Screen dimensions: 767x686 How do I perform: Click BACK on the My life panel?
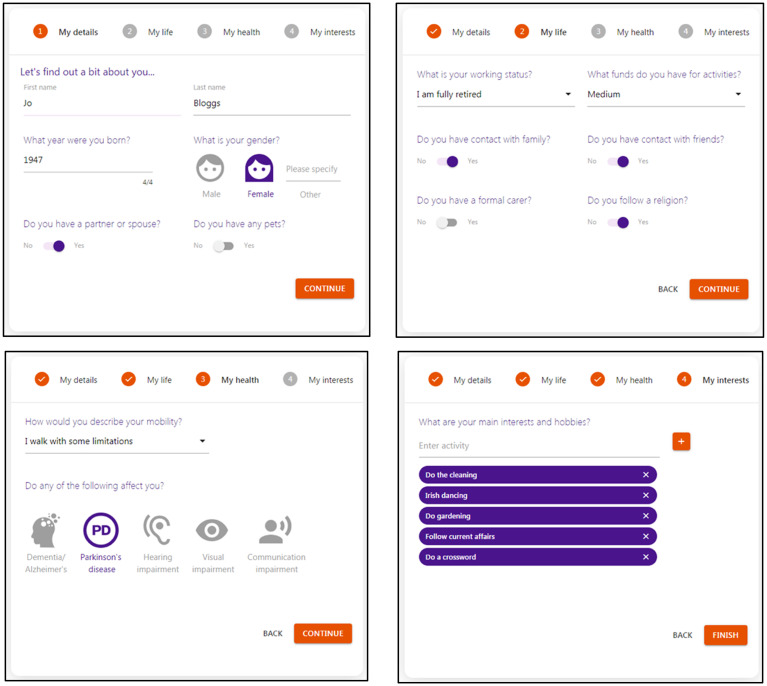click(668, 289)
